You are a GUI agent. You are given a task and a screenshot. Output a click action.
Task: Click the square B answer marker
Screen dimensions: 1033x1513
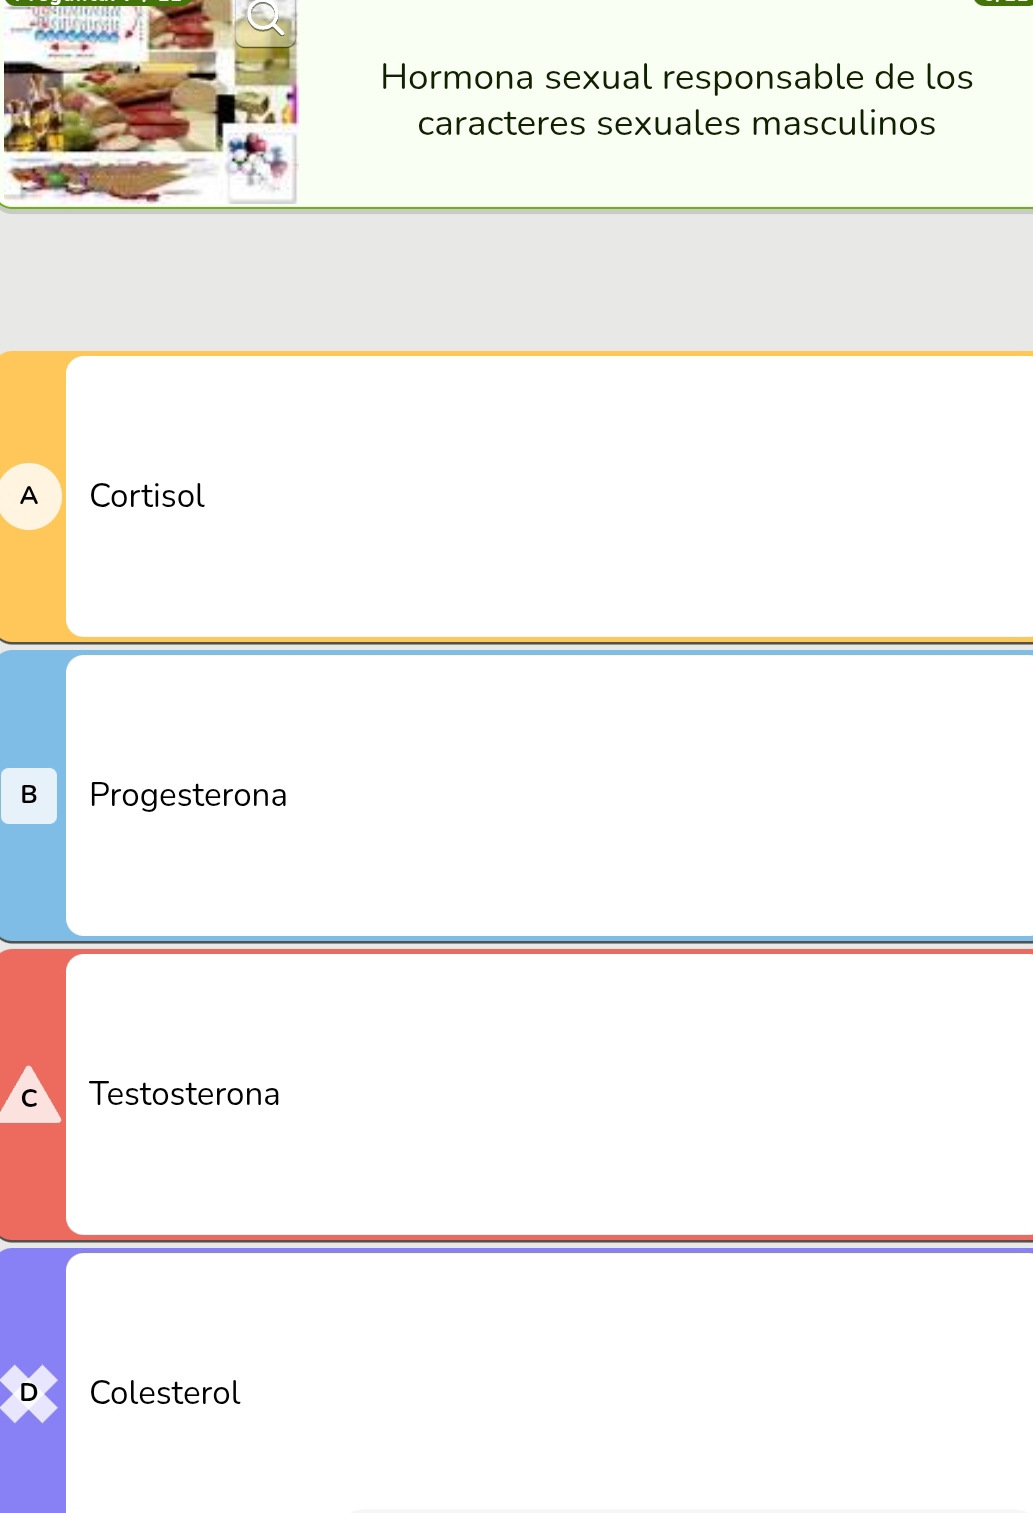(x=29, y=795)
